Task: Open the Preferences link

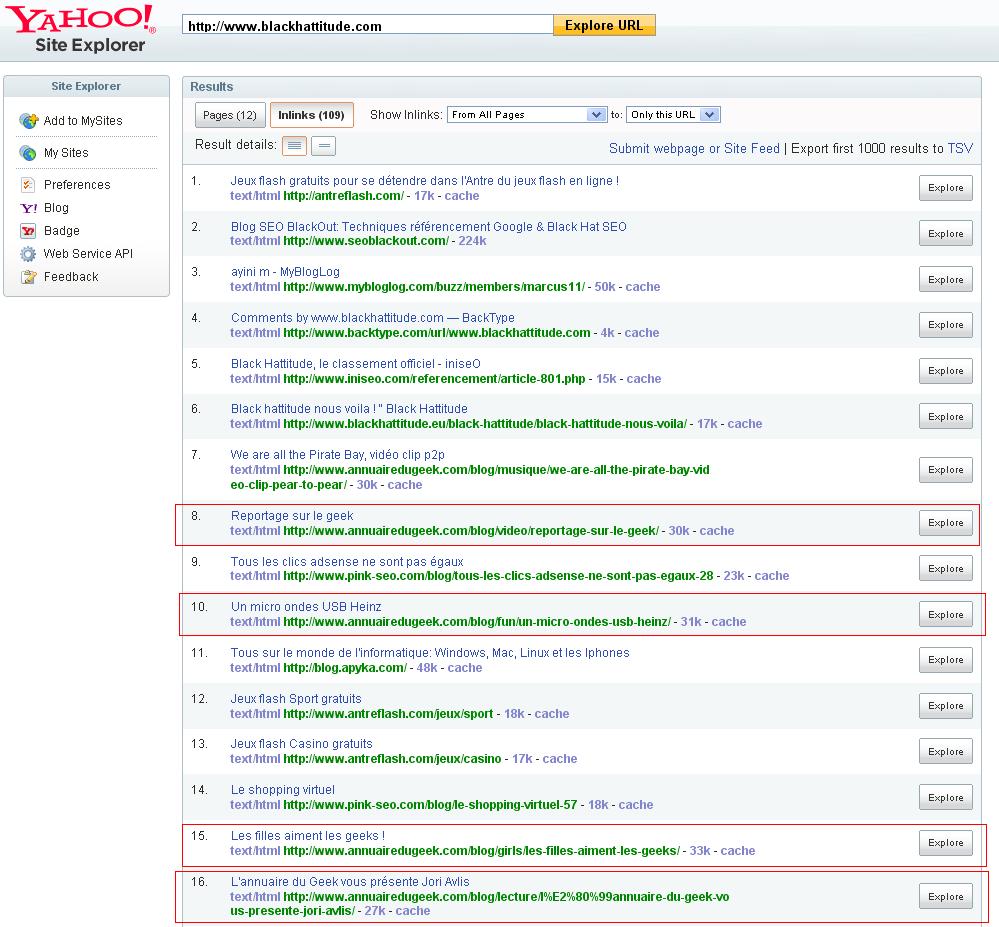Action: click(77, 185)
